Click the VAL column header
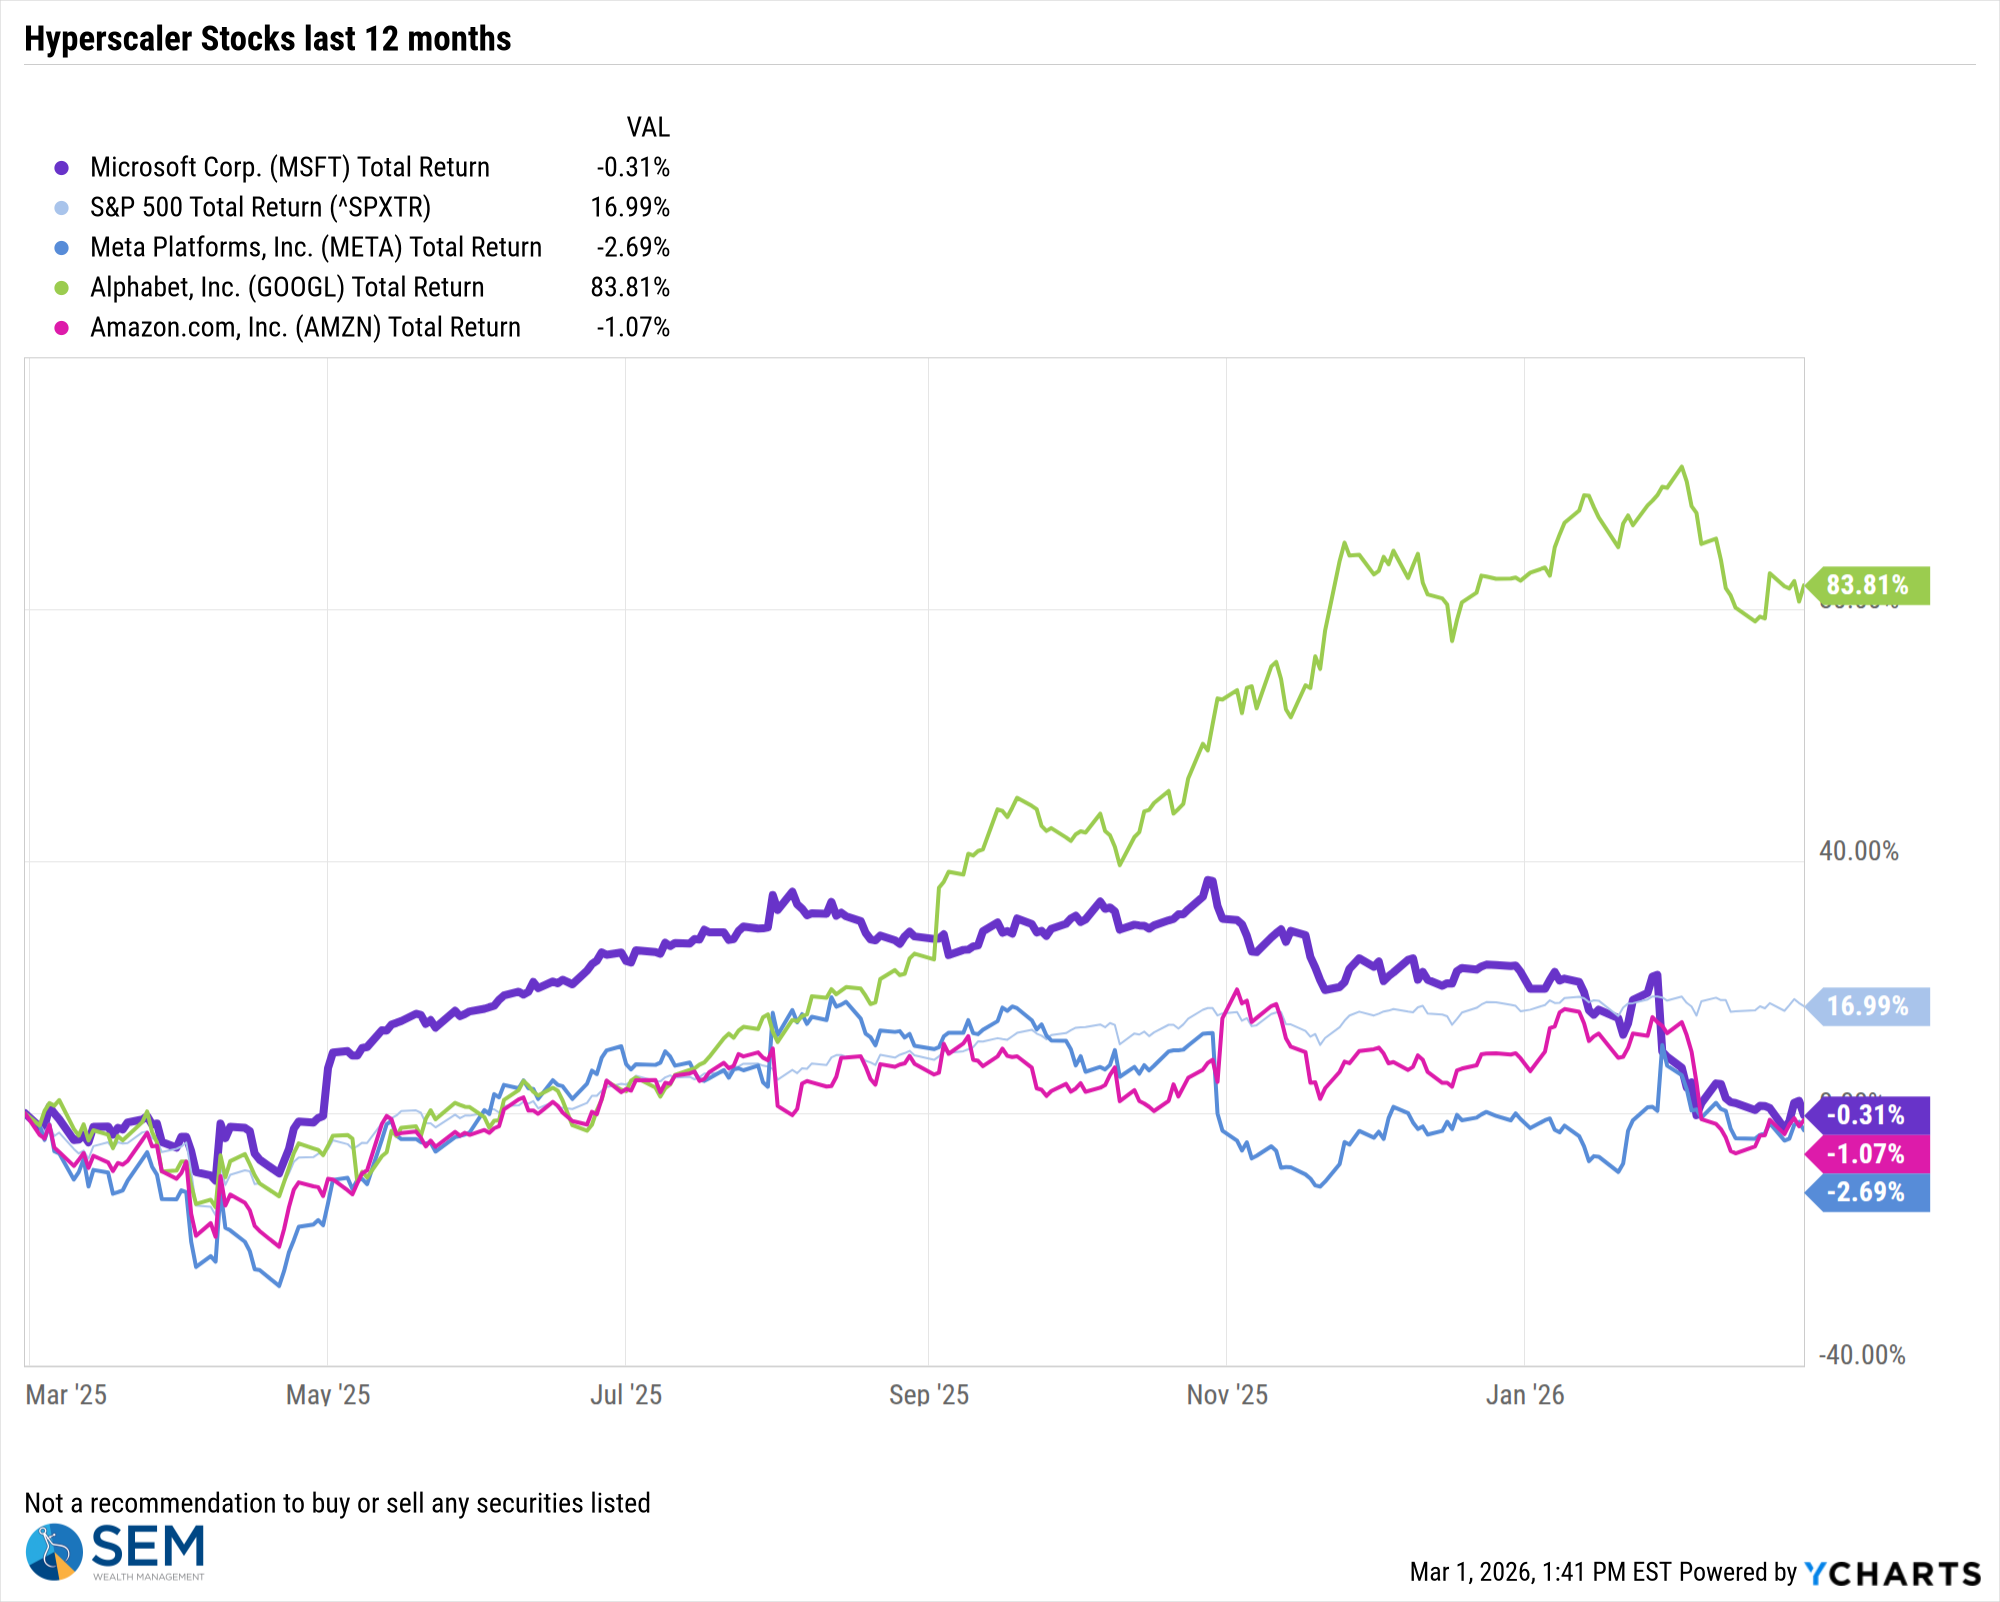The image size is (2000, 1602). [648, 127]
